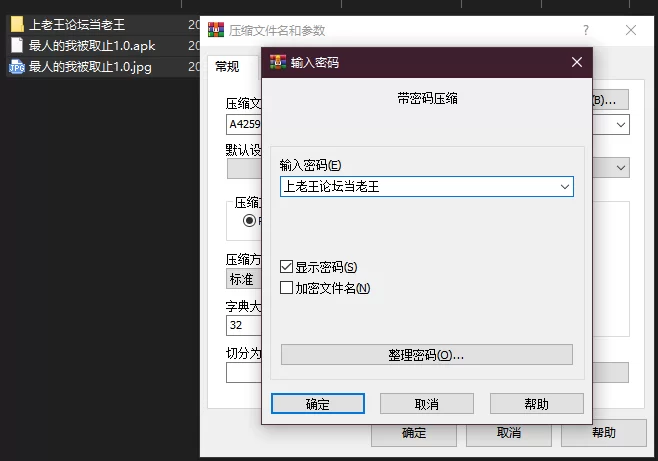Open the 标准 compression method dropdown
This screenshot has width=658, height=461.
(x=243, y=279)
